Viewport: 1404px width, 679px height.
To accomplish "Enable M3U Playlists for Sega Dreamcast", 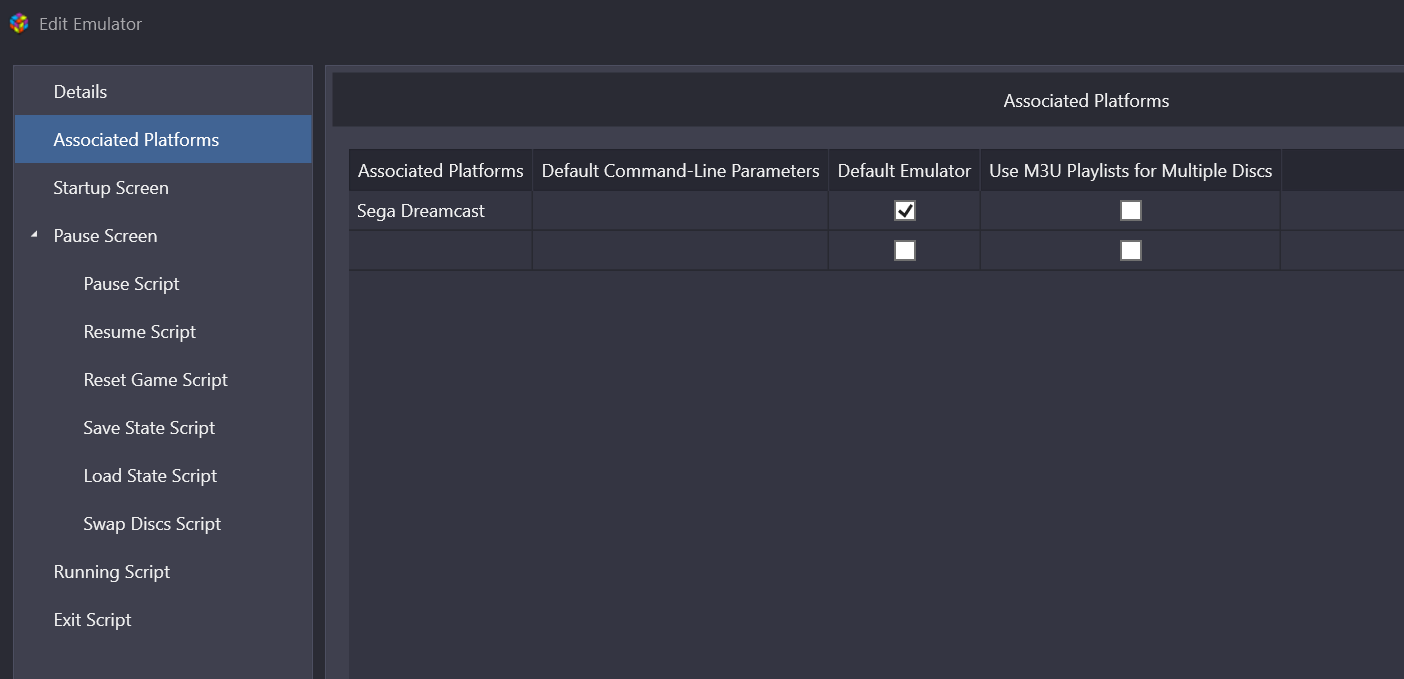I will click(x=1130, y=211).
